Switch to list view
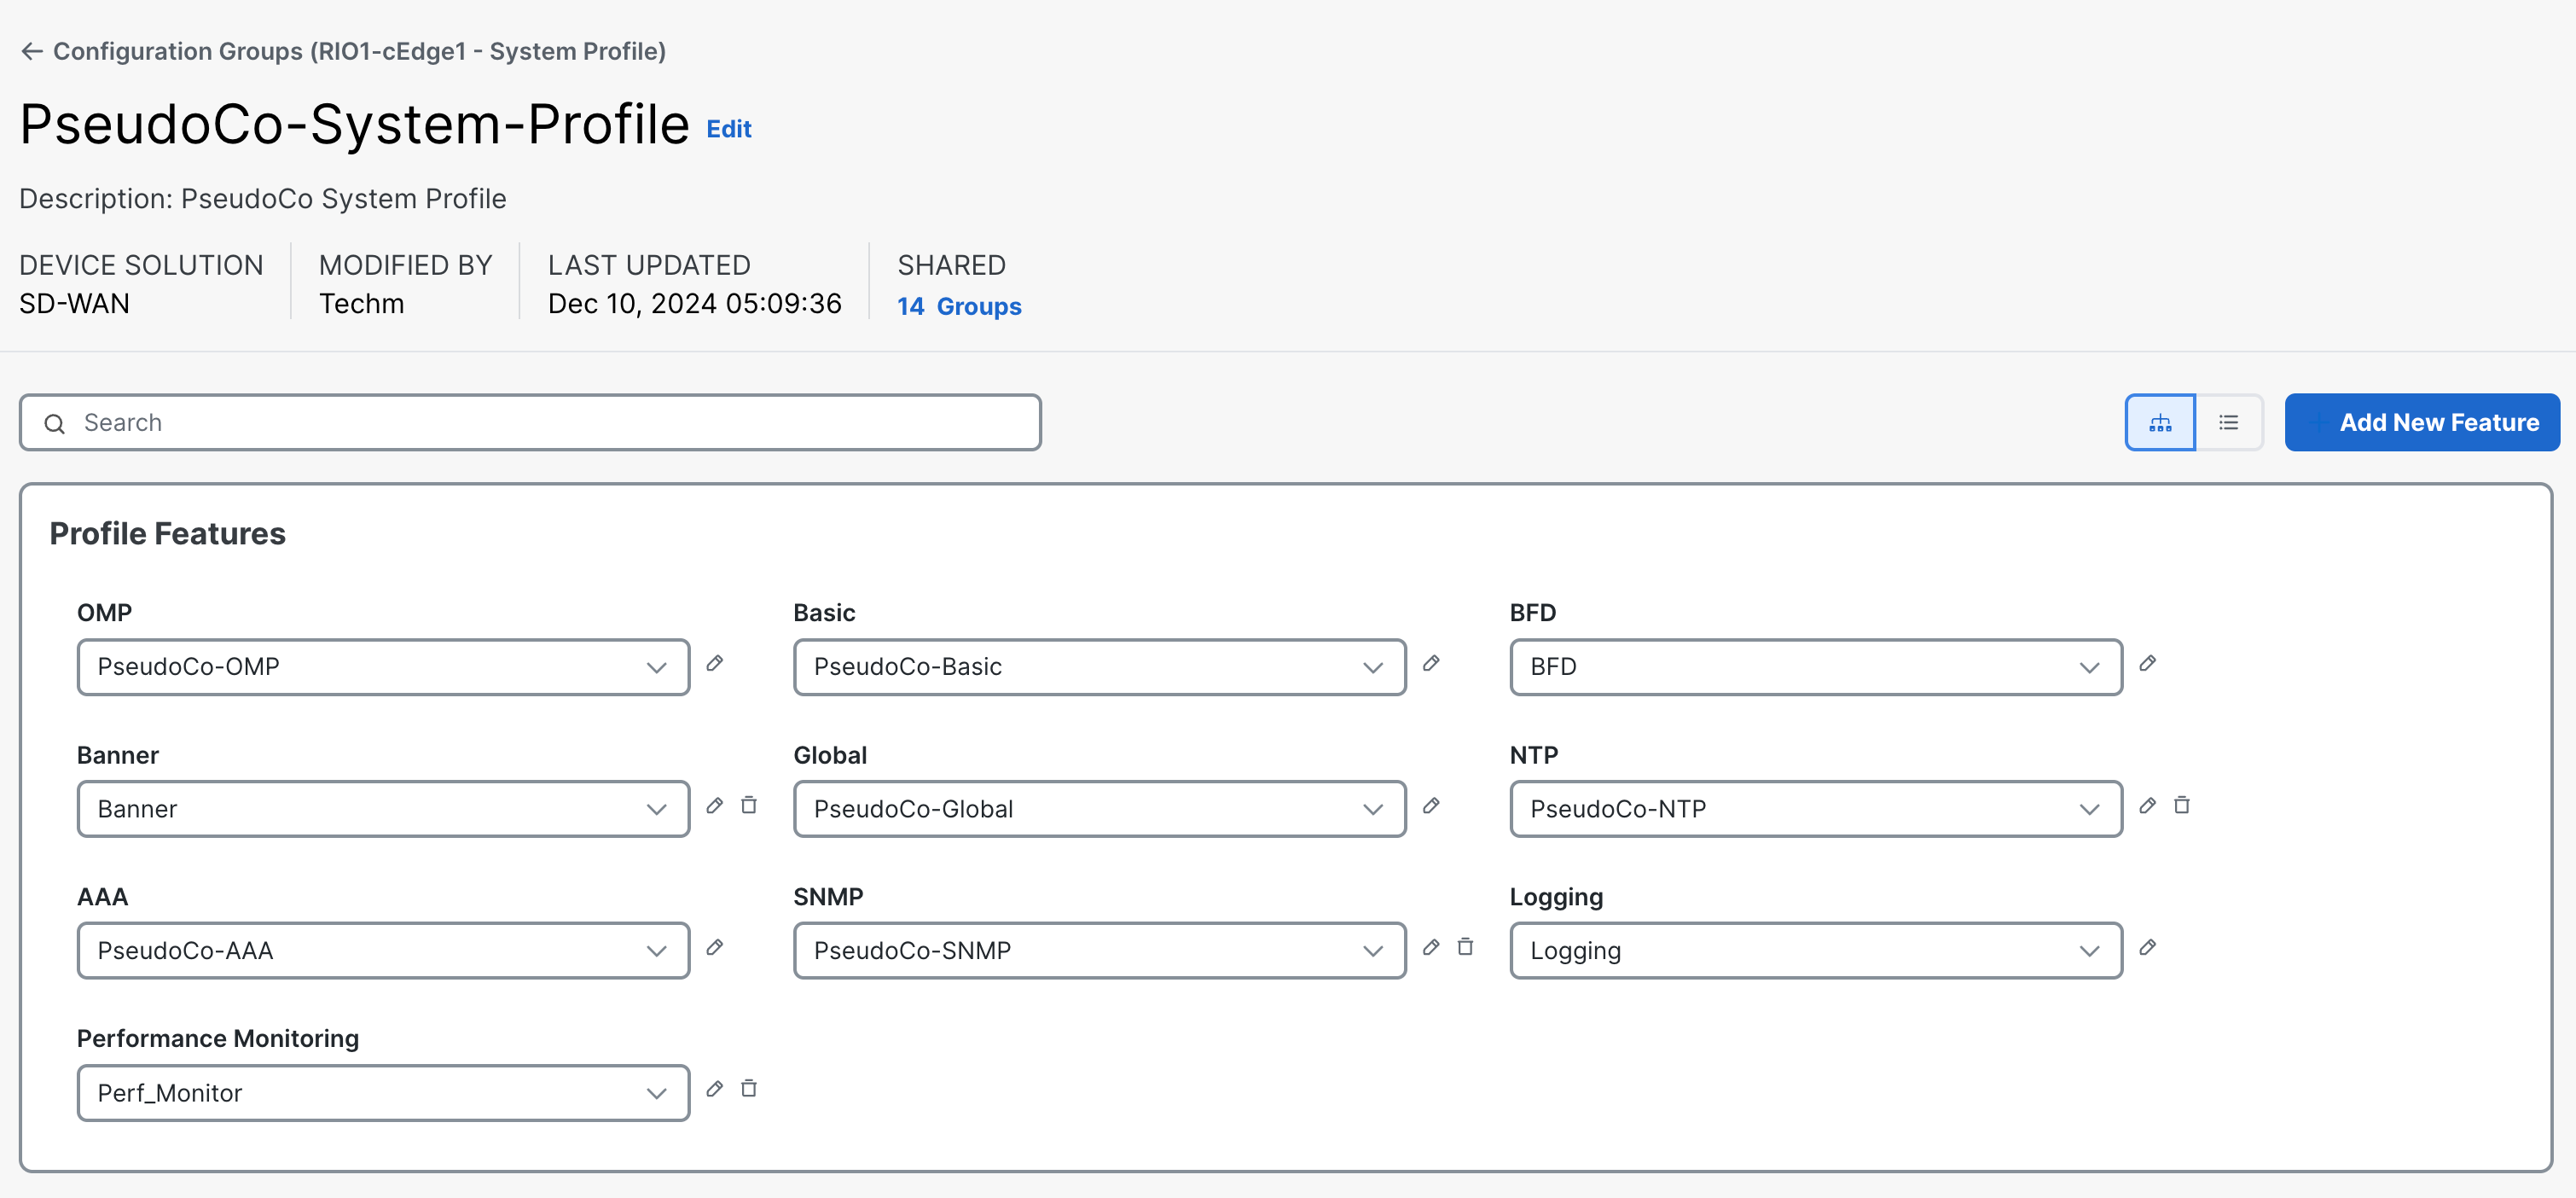The width and height of the screenshot is (2576, 1198). pos(2229,423)
